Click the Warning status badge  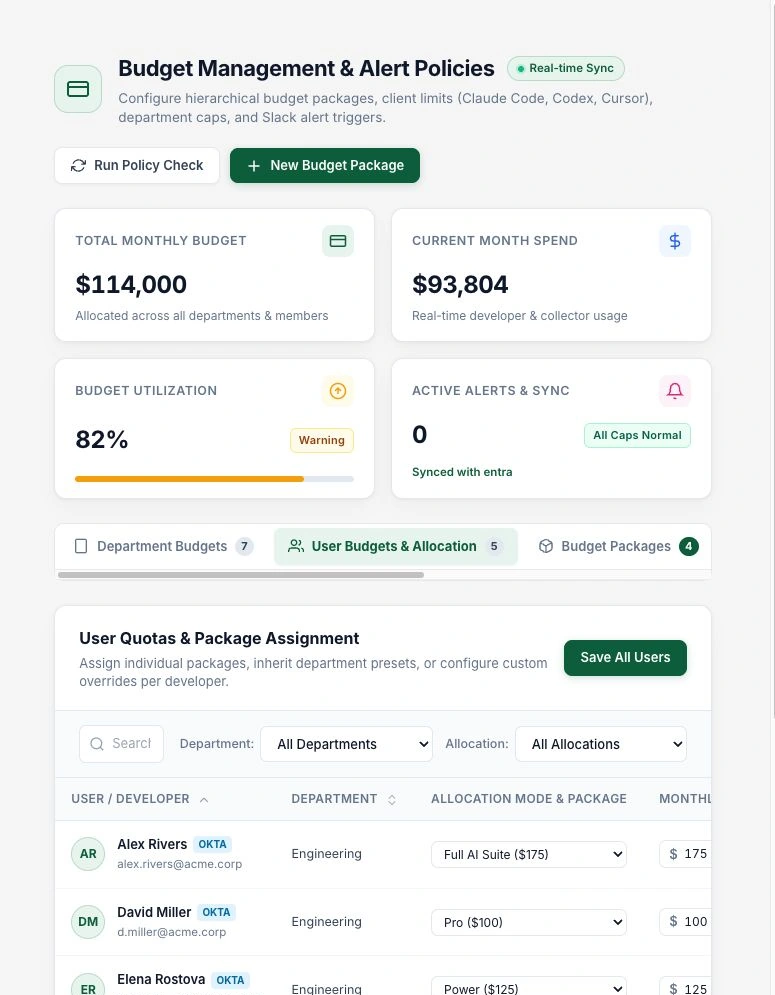(x=322, y=440)
